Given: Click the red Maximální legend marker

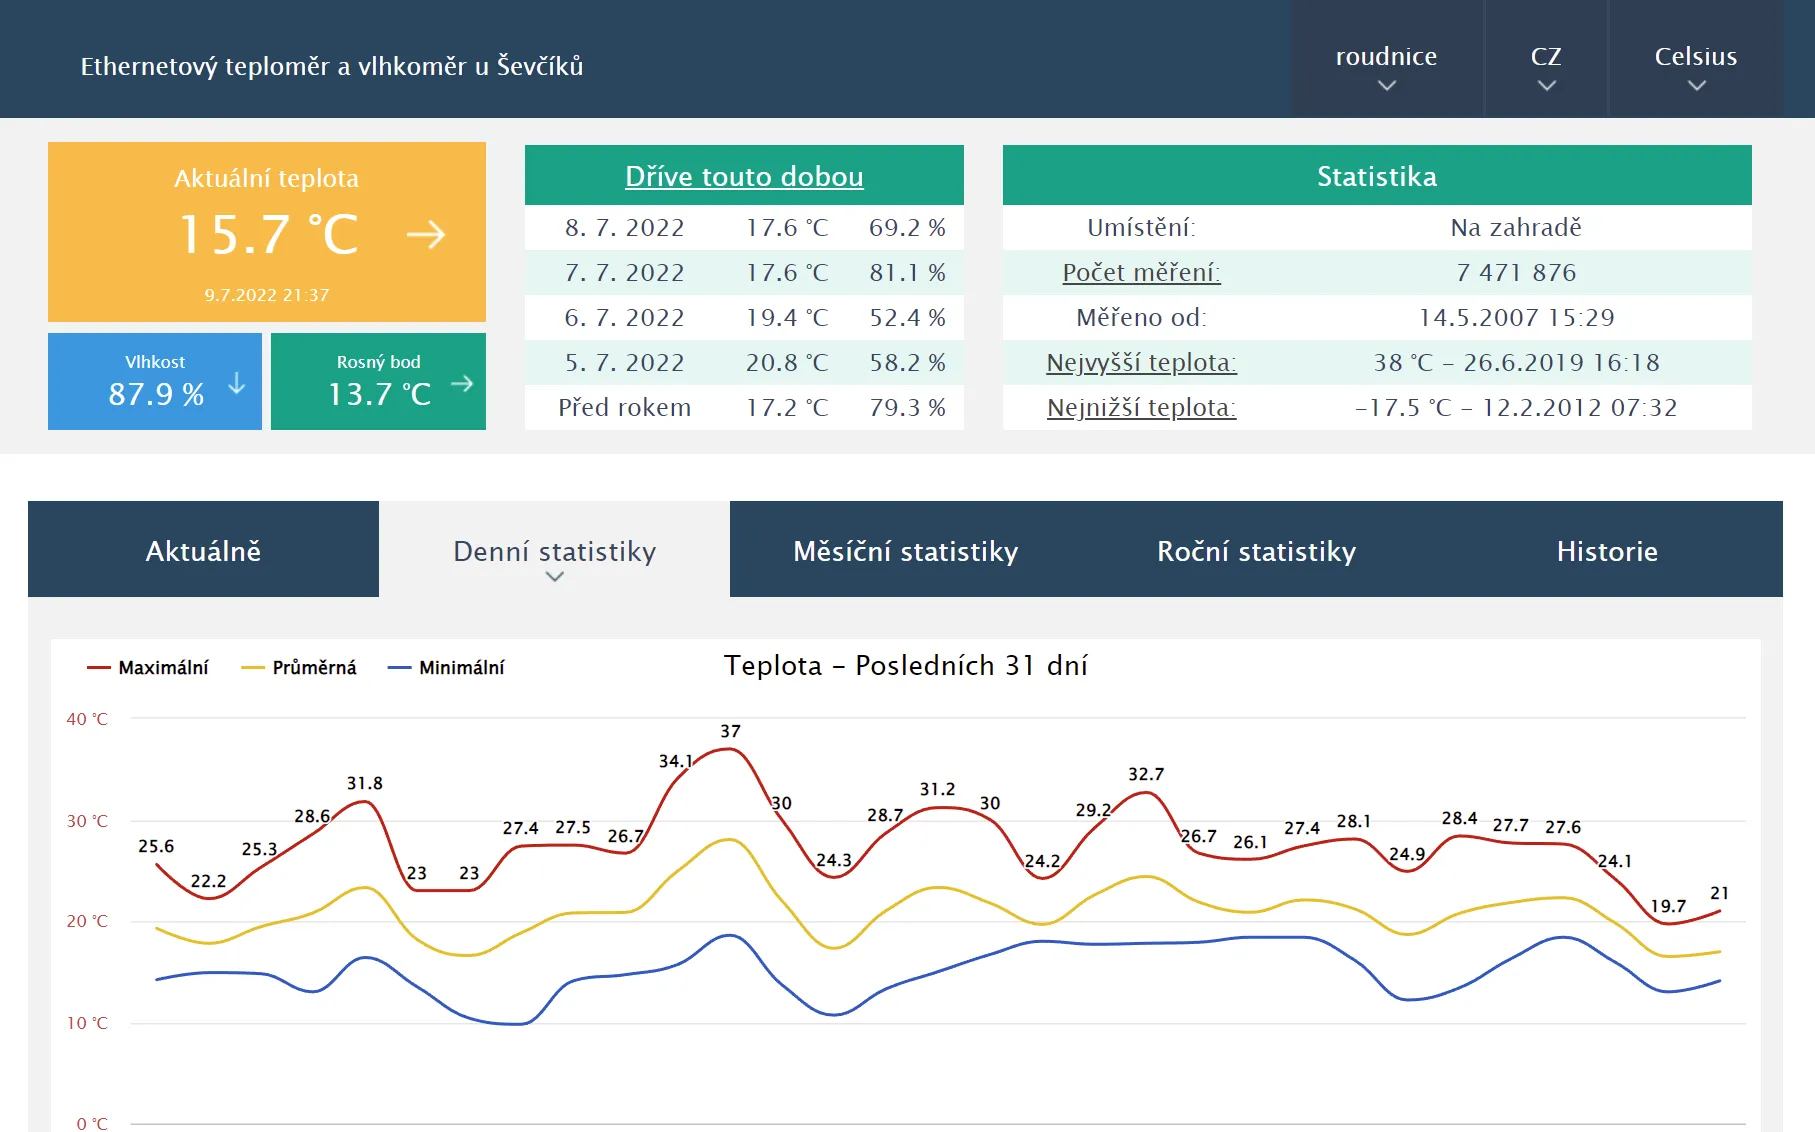Looking at the screenshot, I should [x=98, y=666].
